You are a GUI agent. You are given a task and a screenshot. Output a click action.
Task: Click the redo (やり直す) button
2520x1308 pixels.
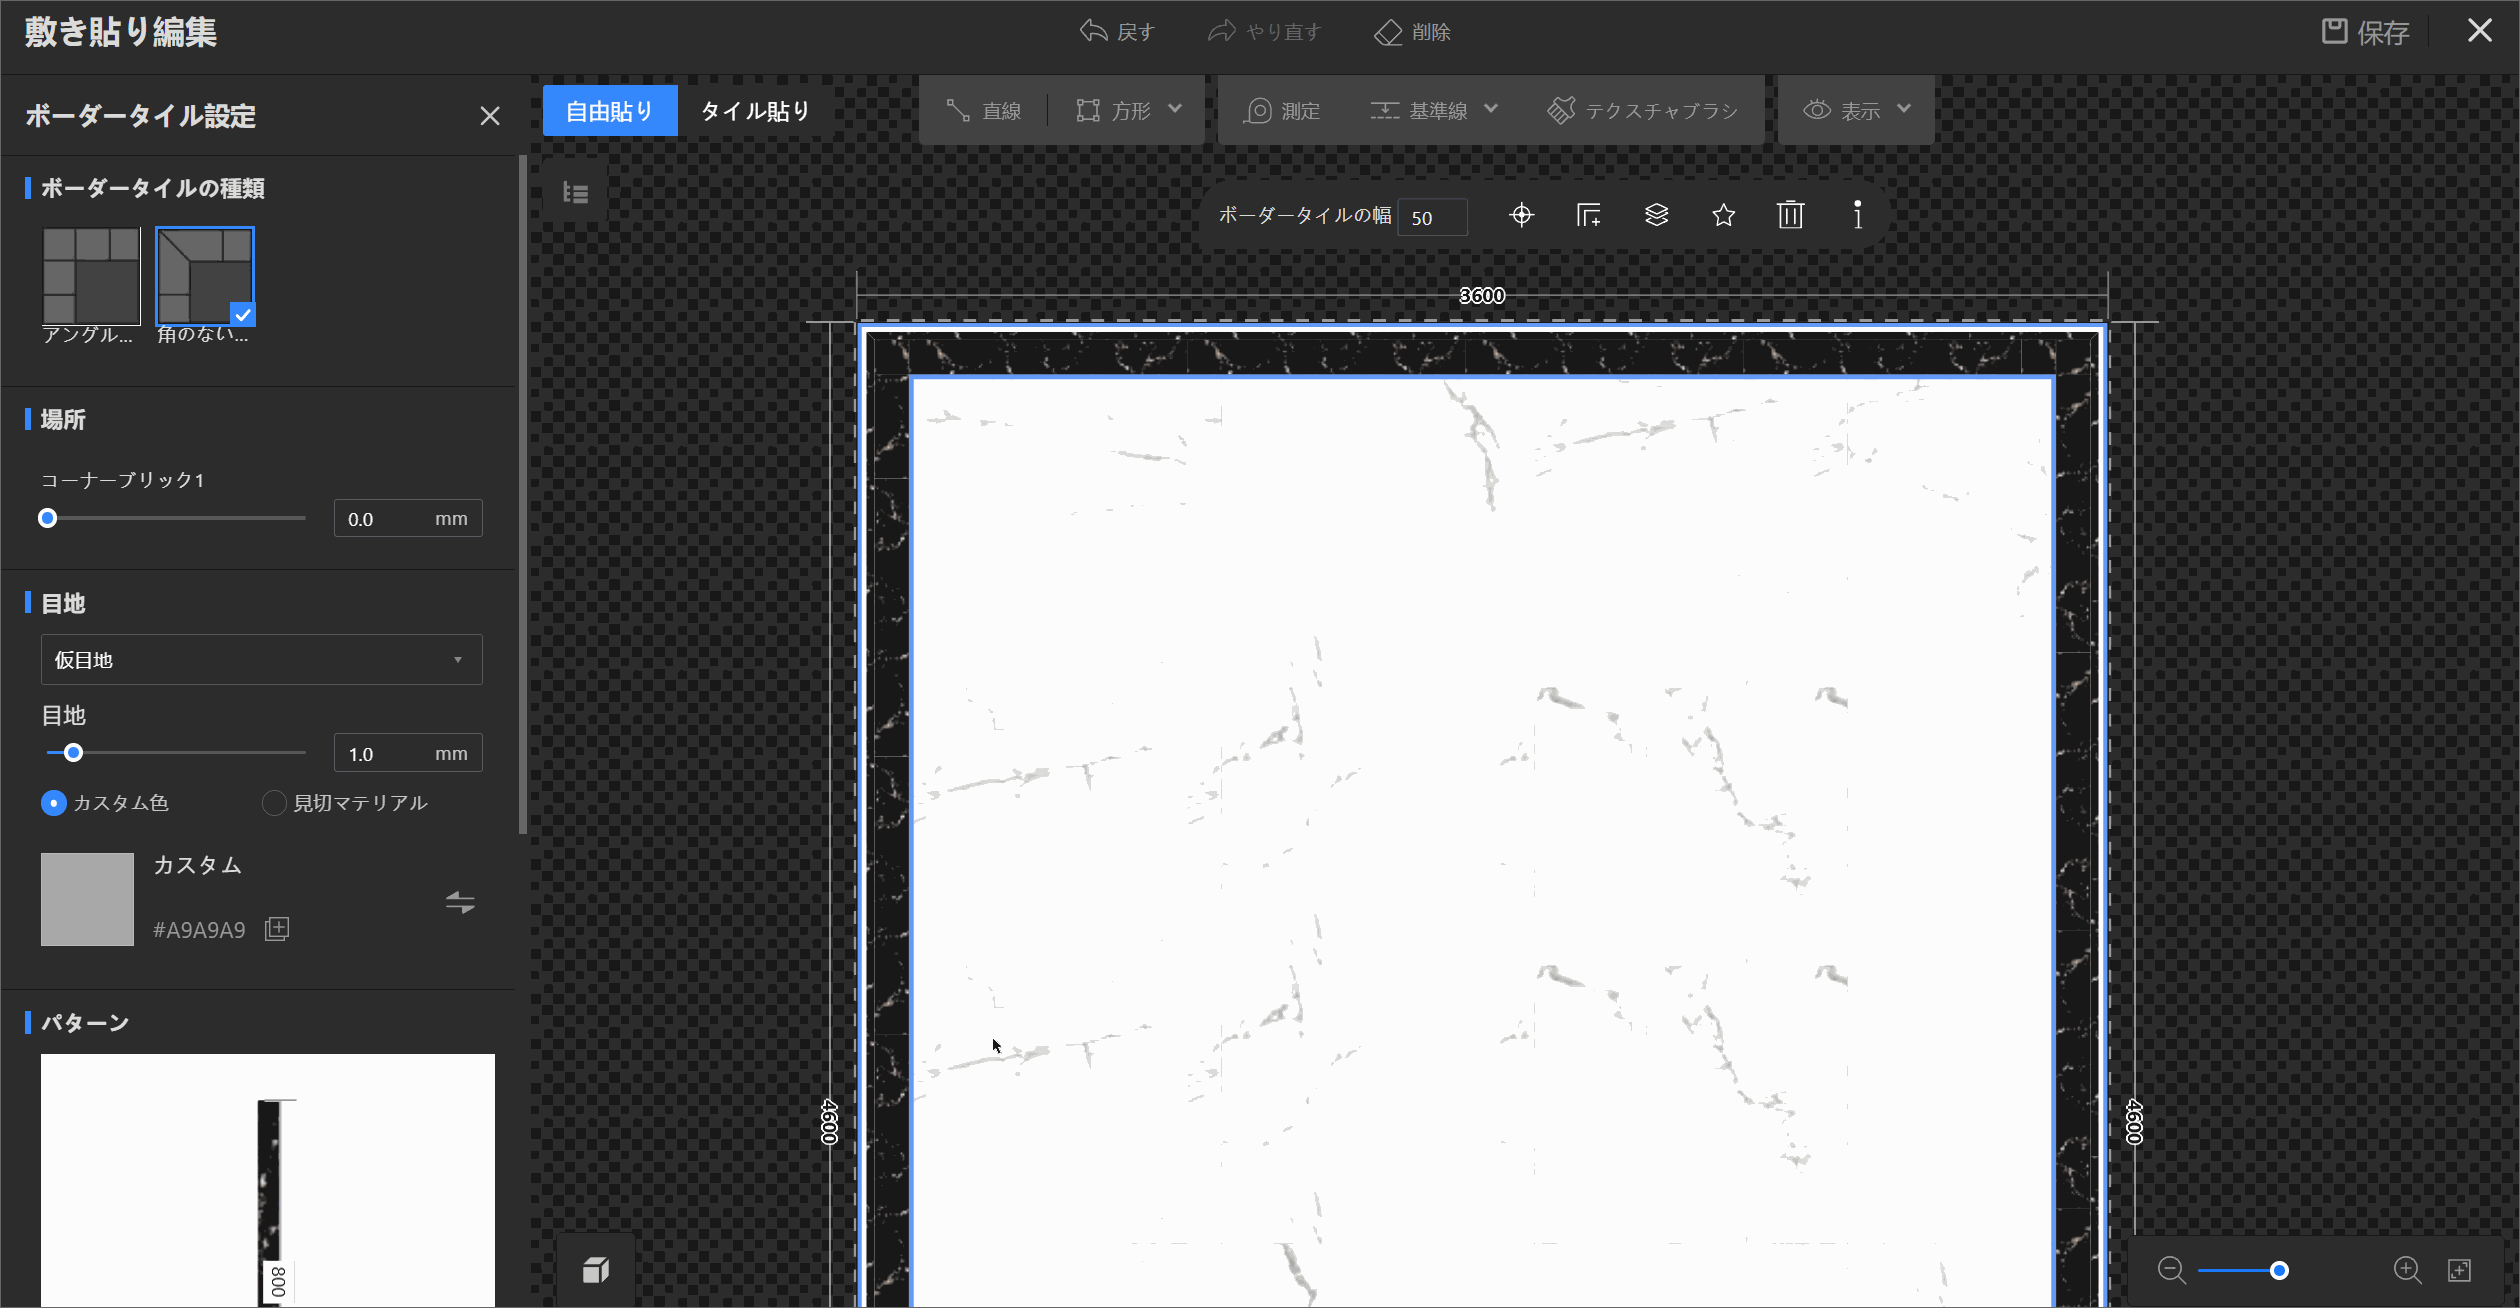[x=1264, y=32]
